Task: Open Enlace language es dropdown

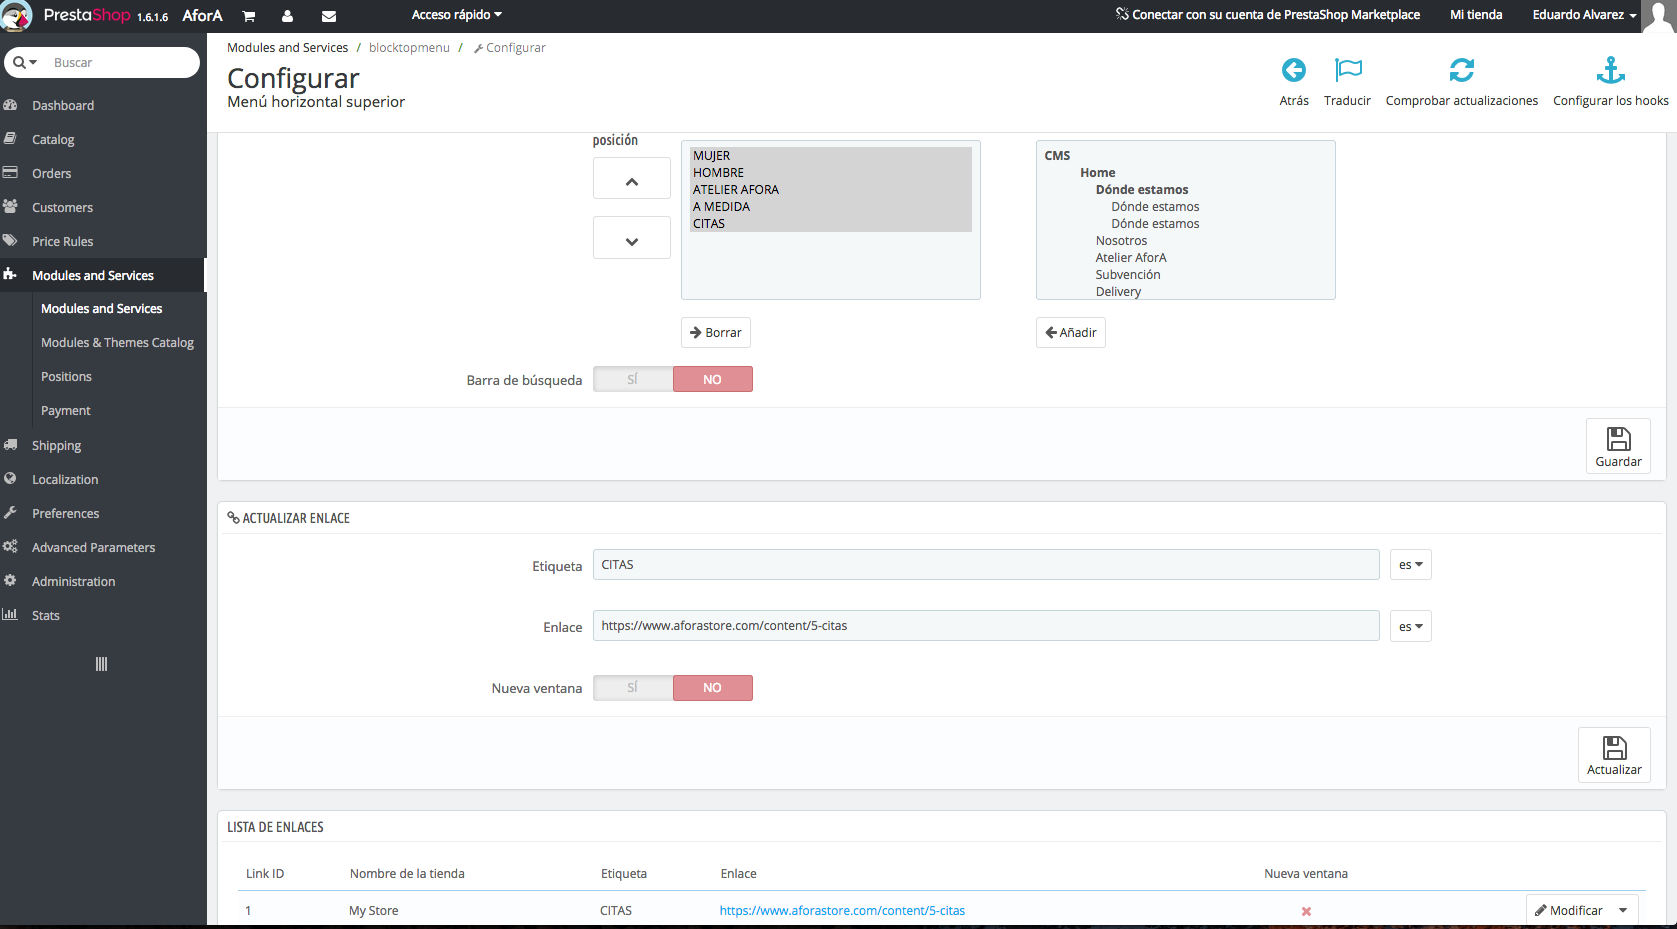Action: coord(1410,626)
